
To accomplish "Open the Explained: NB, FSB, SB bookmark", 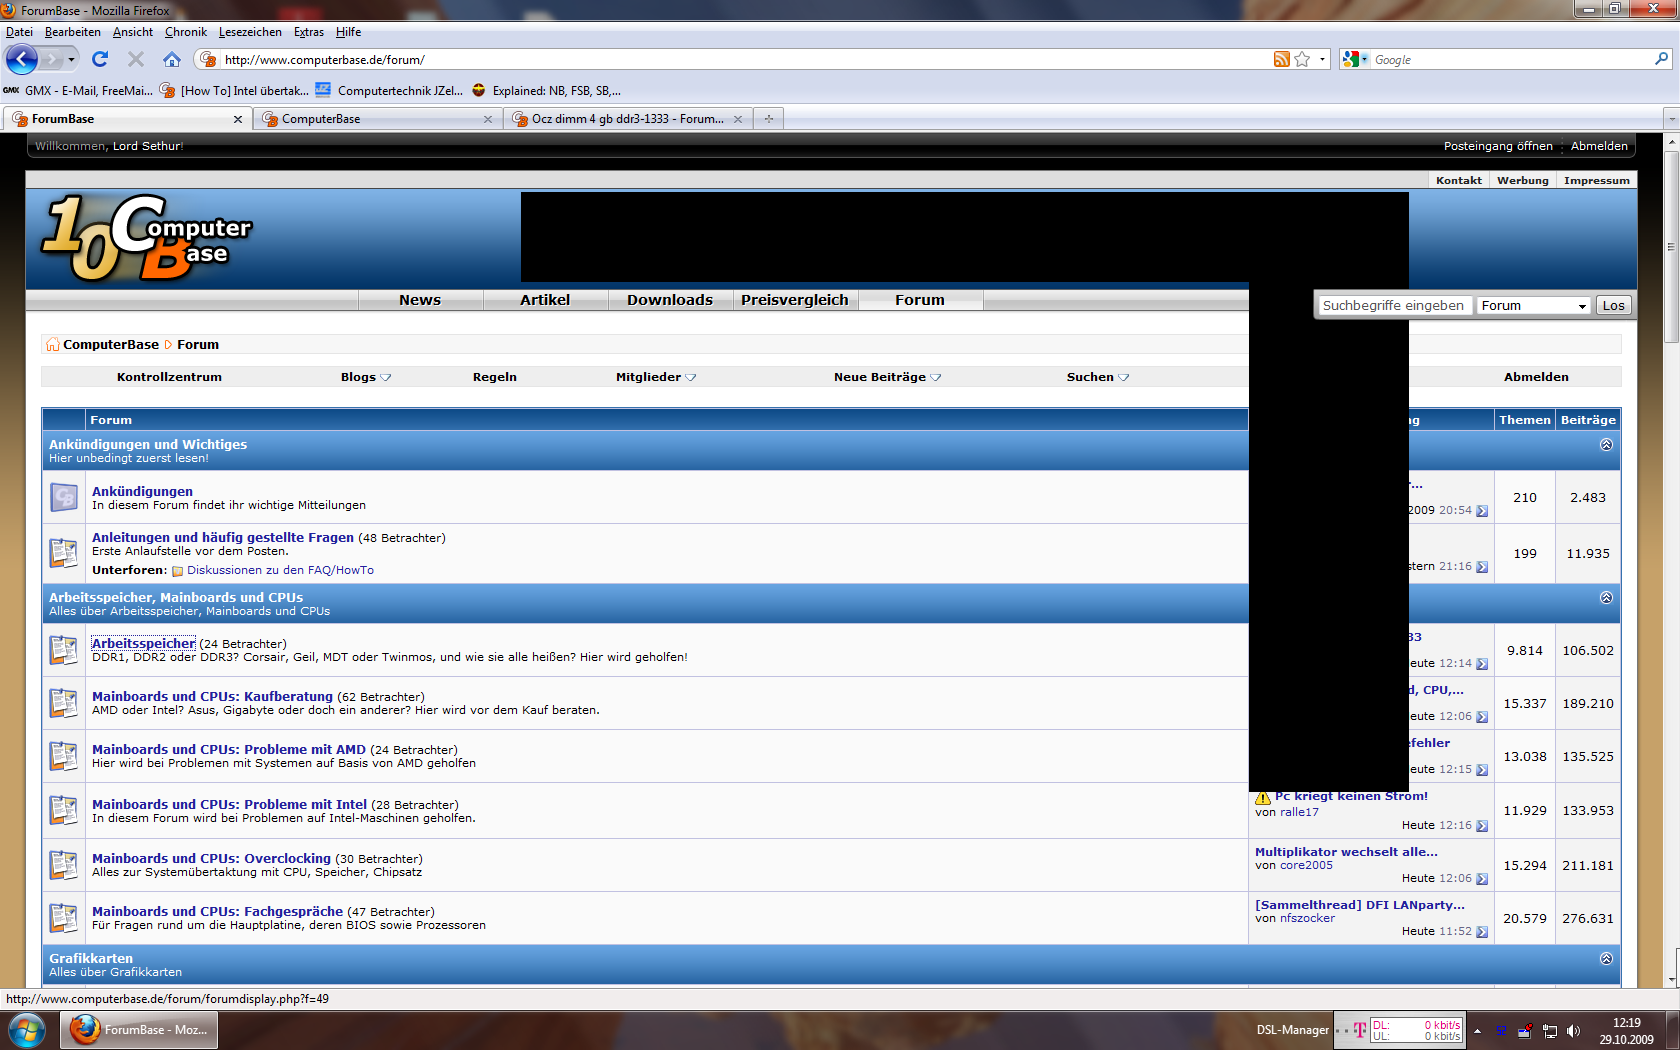I will click(546, 90).
